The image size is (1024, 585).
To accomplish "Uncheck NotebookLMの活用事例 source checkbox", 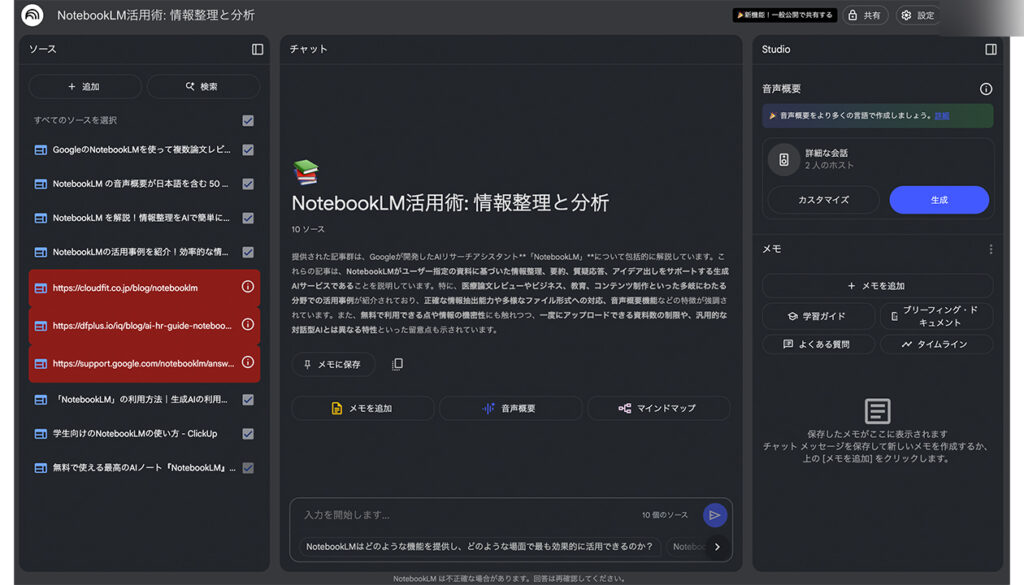I will point(248,252).
